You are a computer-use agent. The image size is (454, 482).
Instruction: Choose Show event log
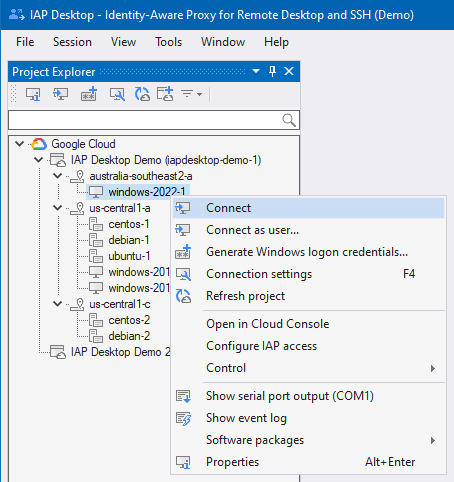click(x=308, y=418)
